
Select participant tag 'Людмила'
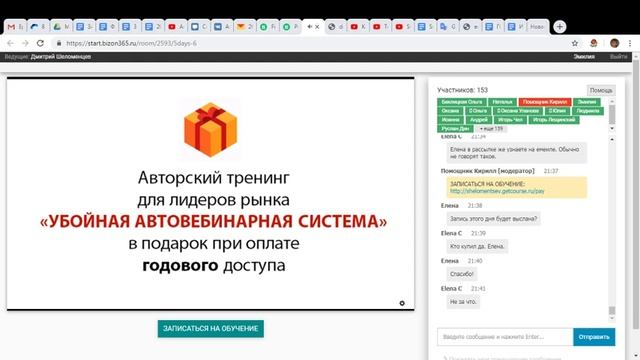pyautogui.click(x=588, y=111)
